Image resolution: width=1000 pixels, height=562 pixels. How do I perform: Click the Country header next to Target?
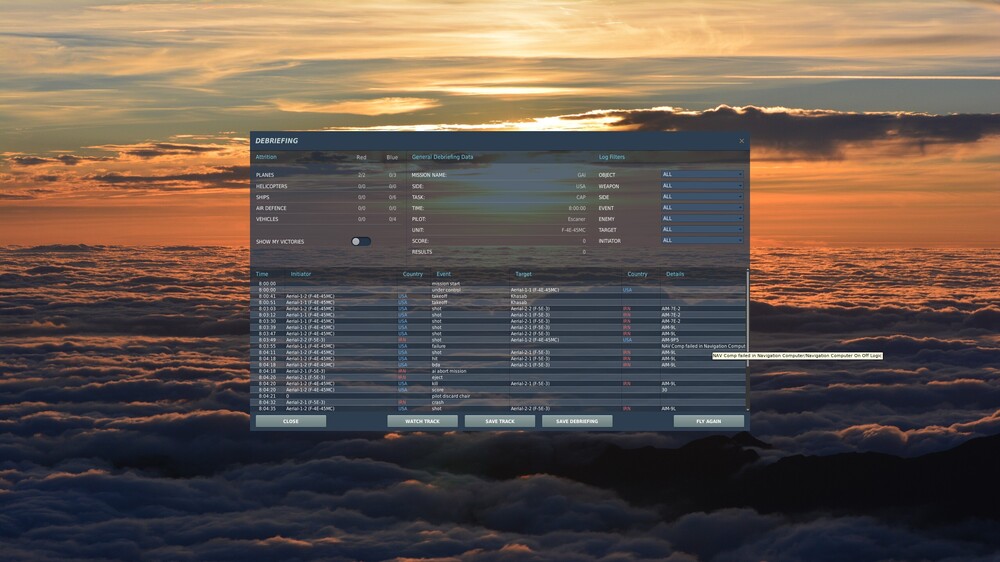[x=637, y=274]
